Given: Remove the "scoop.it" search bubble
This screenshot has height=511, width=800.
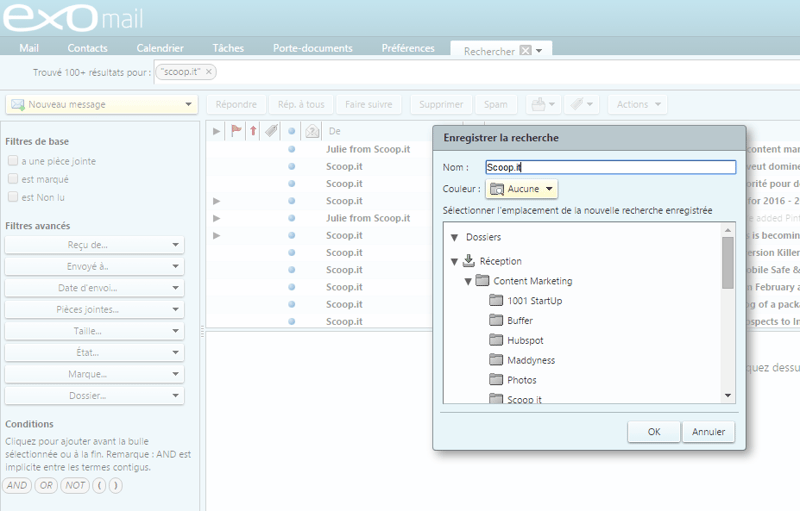Looking at the screenshot, I should click(x=209, y=72).
